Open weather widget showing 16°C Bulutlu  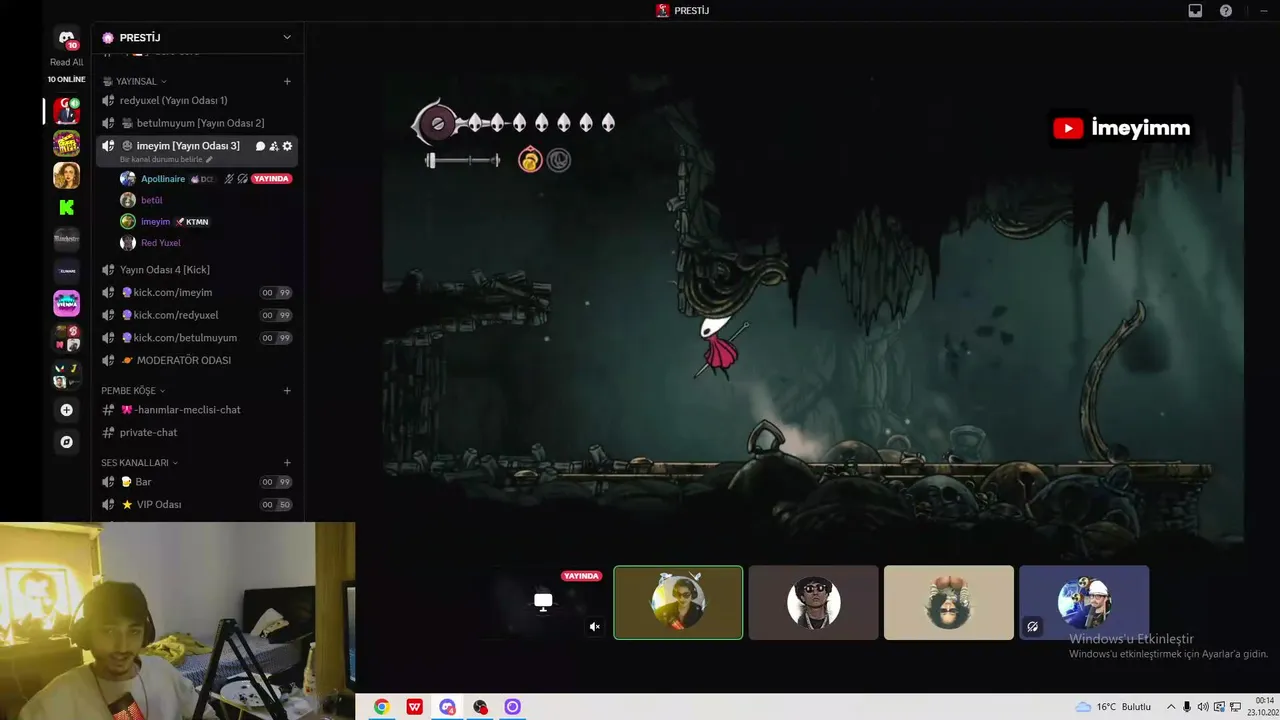point(1113,707)
